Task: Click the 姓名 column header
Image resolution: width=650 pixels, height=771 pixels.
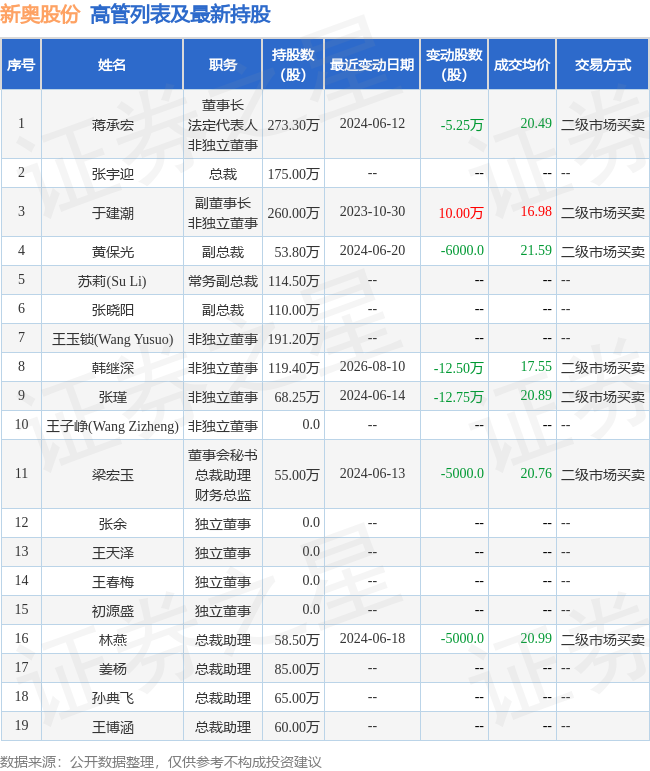Action: point(112,64)
